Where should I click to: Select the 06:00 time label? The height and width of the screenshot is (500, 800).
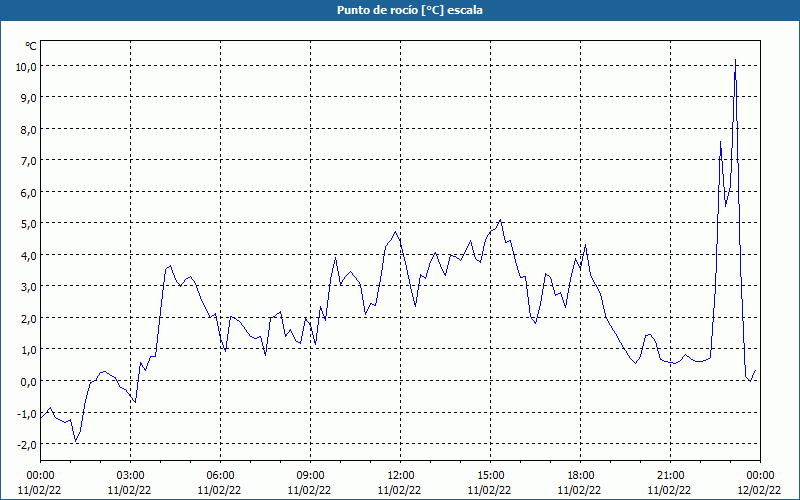click(x=220, y=476)
